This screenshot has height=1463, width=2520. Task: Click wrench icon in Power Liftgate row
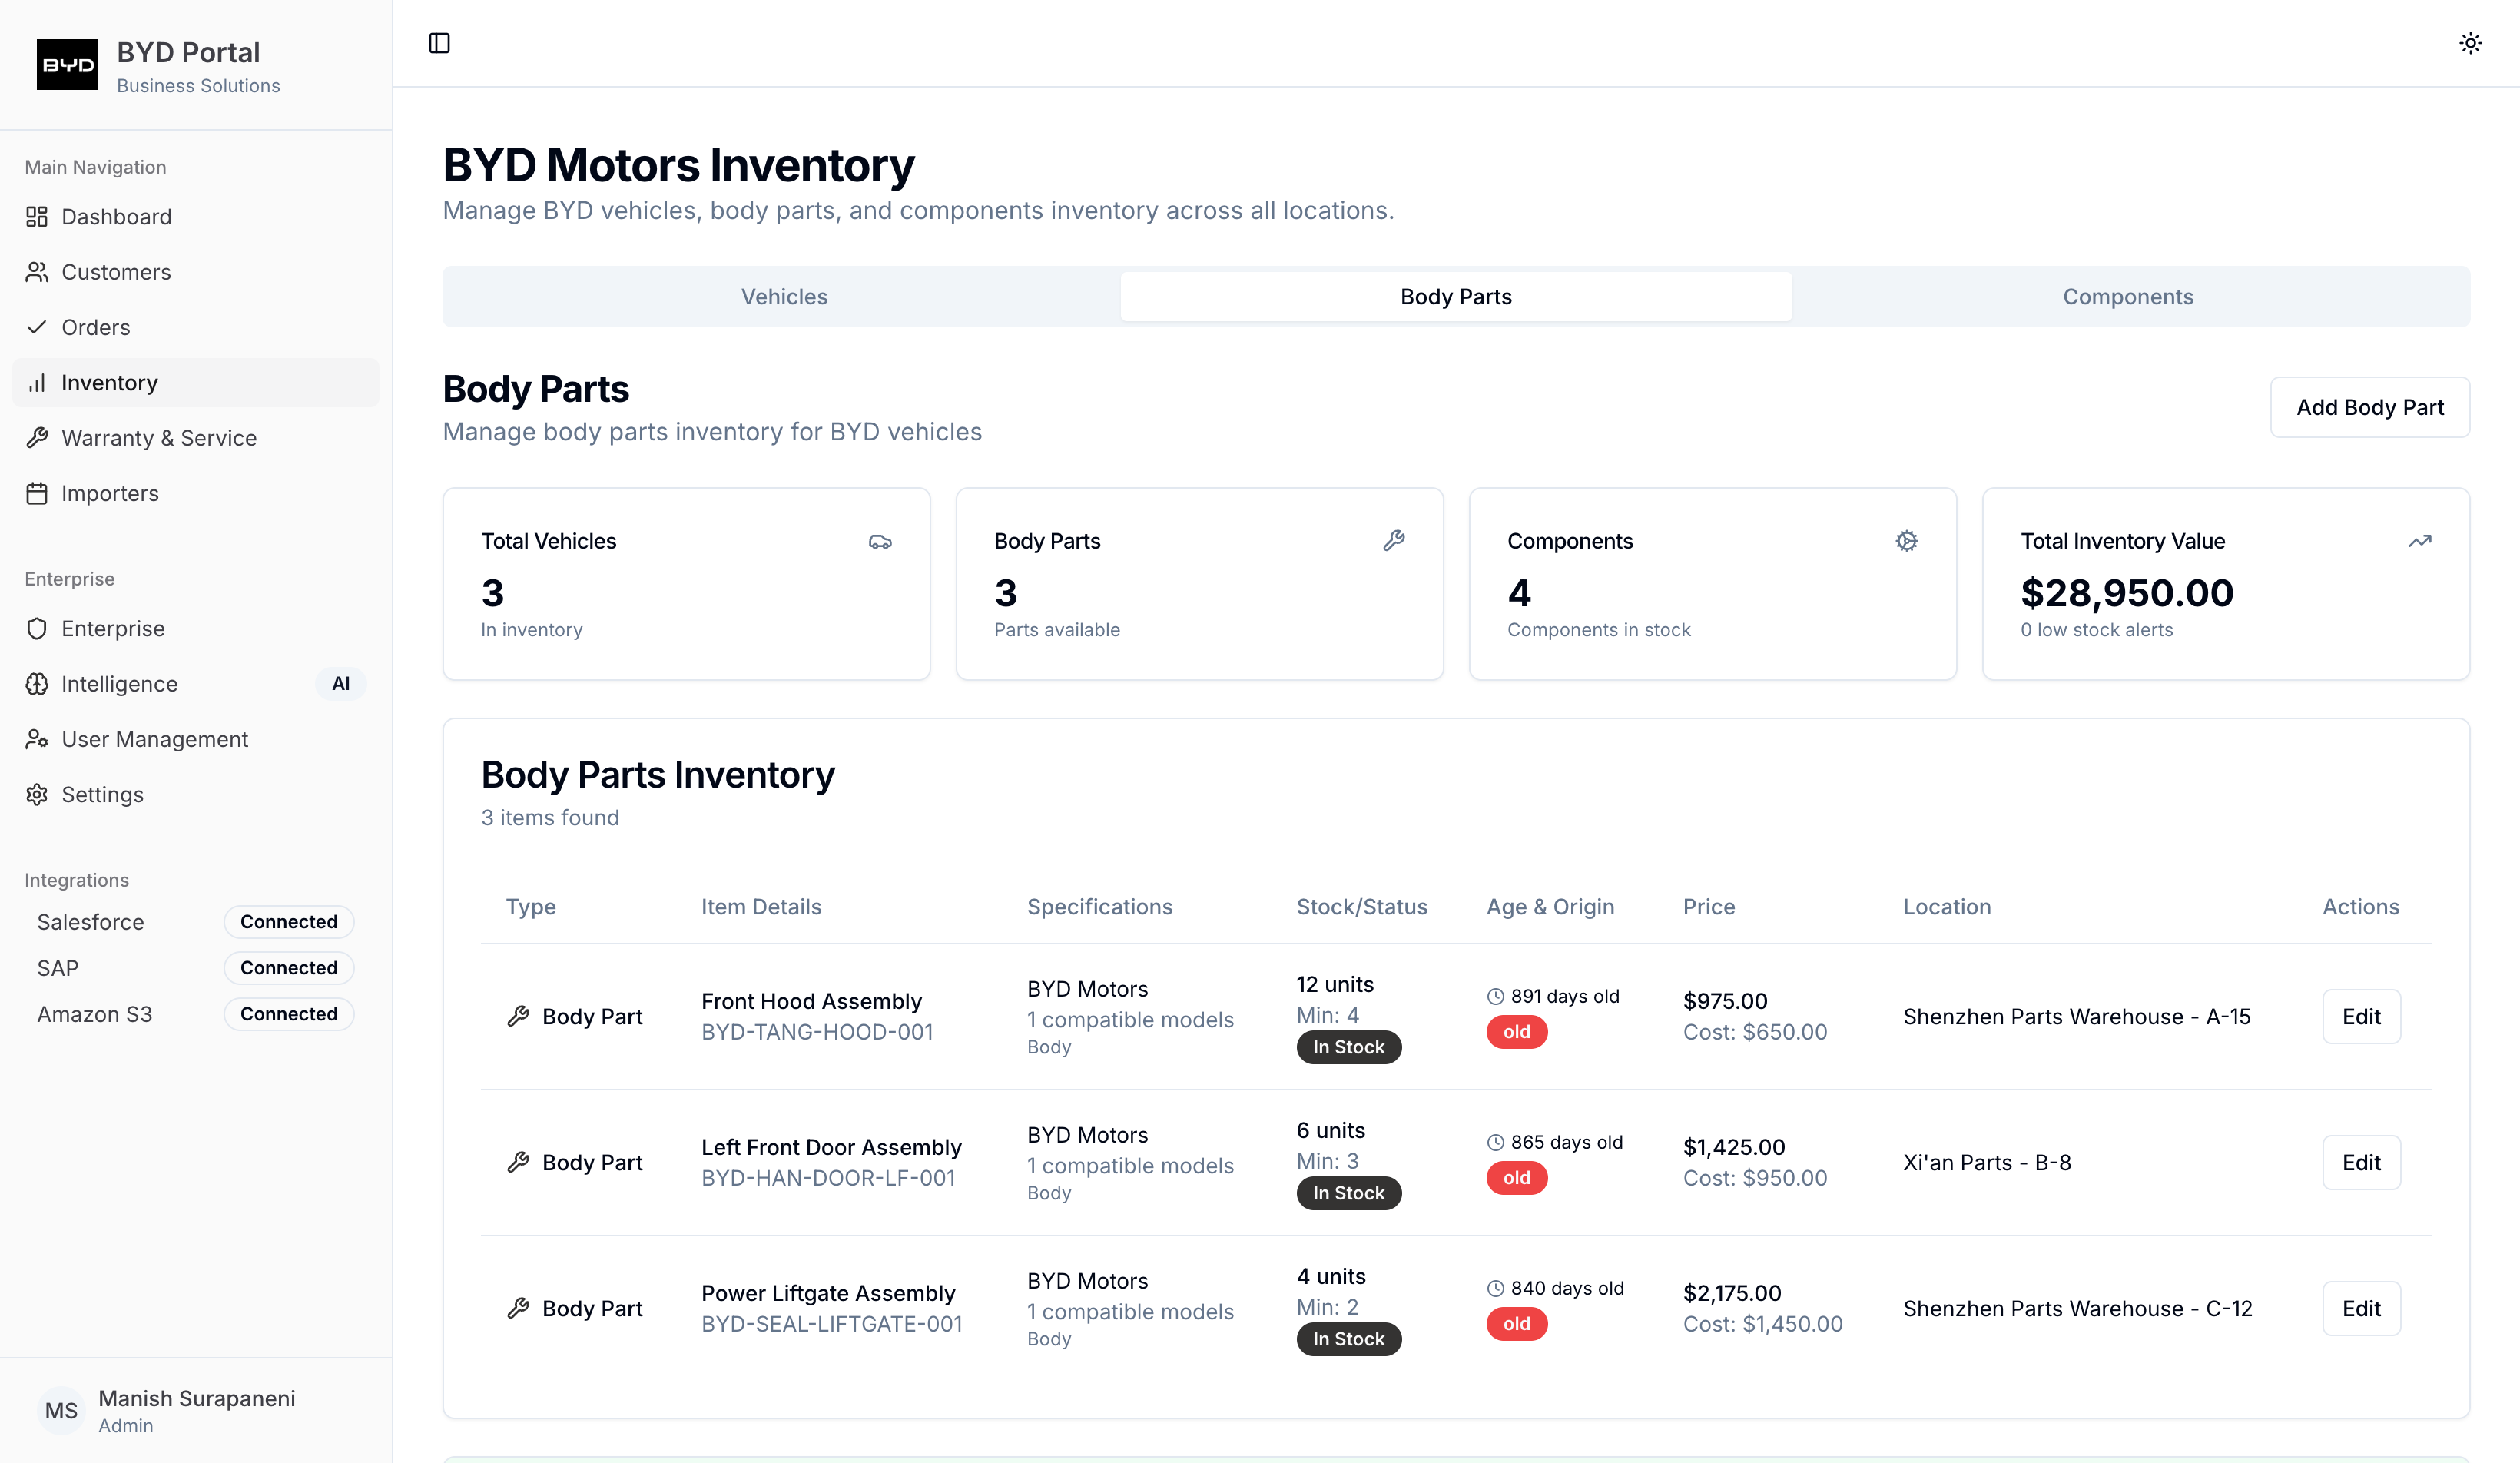[x=518, y=1308]
